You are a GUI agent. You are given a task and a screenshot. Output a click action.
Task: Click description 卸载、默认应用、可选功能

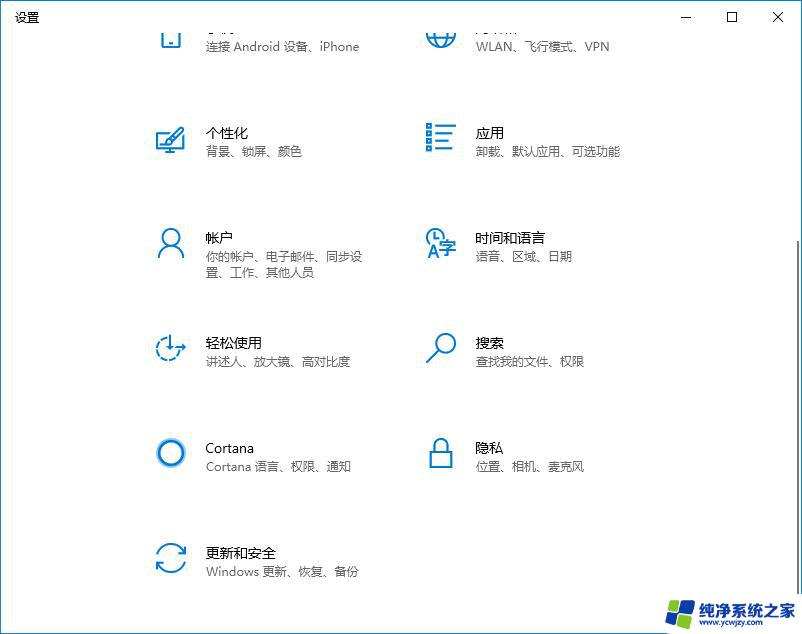click(548, 151)
